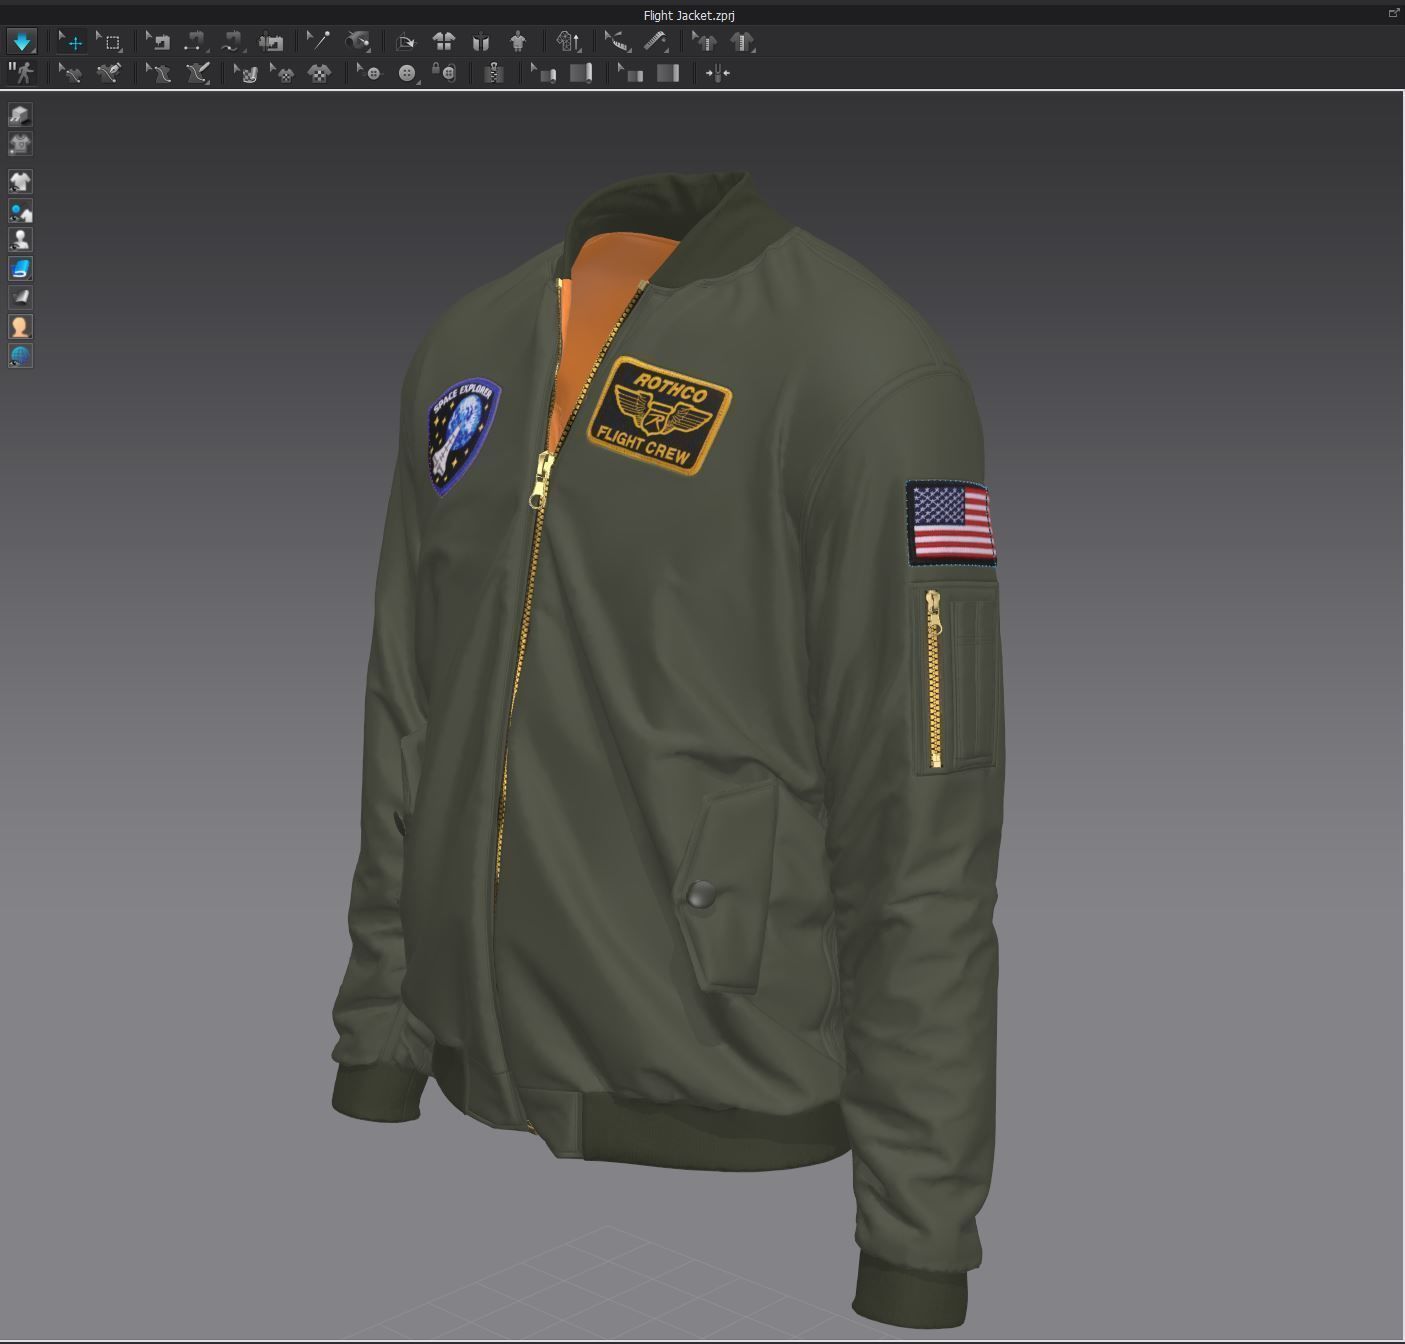Select the fold arrangement tool
The image size is (1405, 1344).
581,72
